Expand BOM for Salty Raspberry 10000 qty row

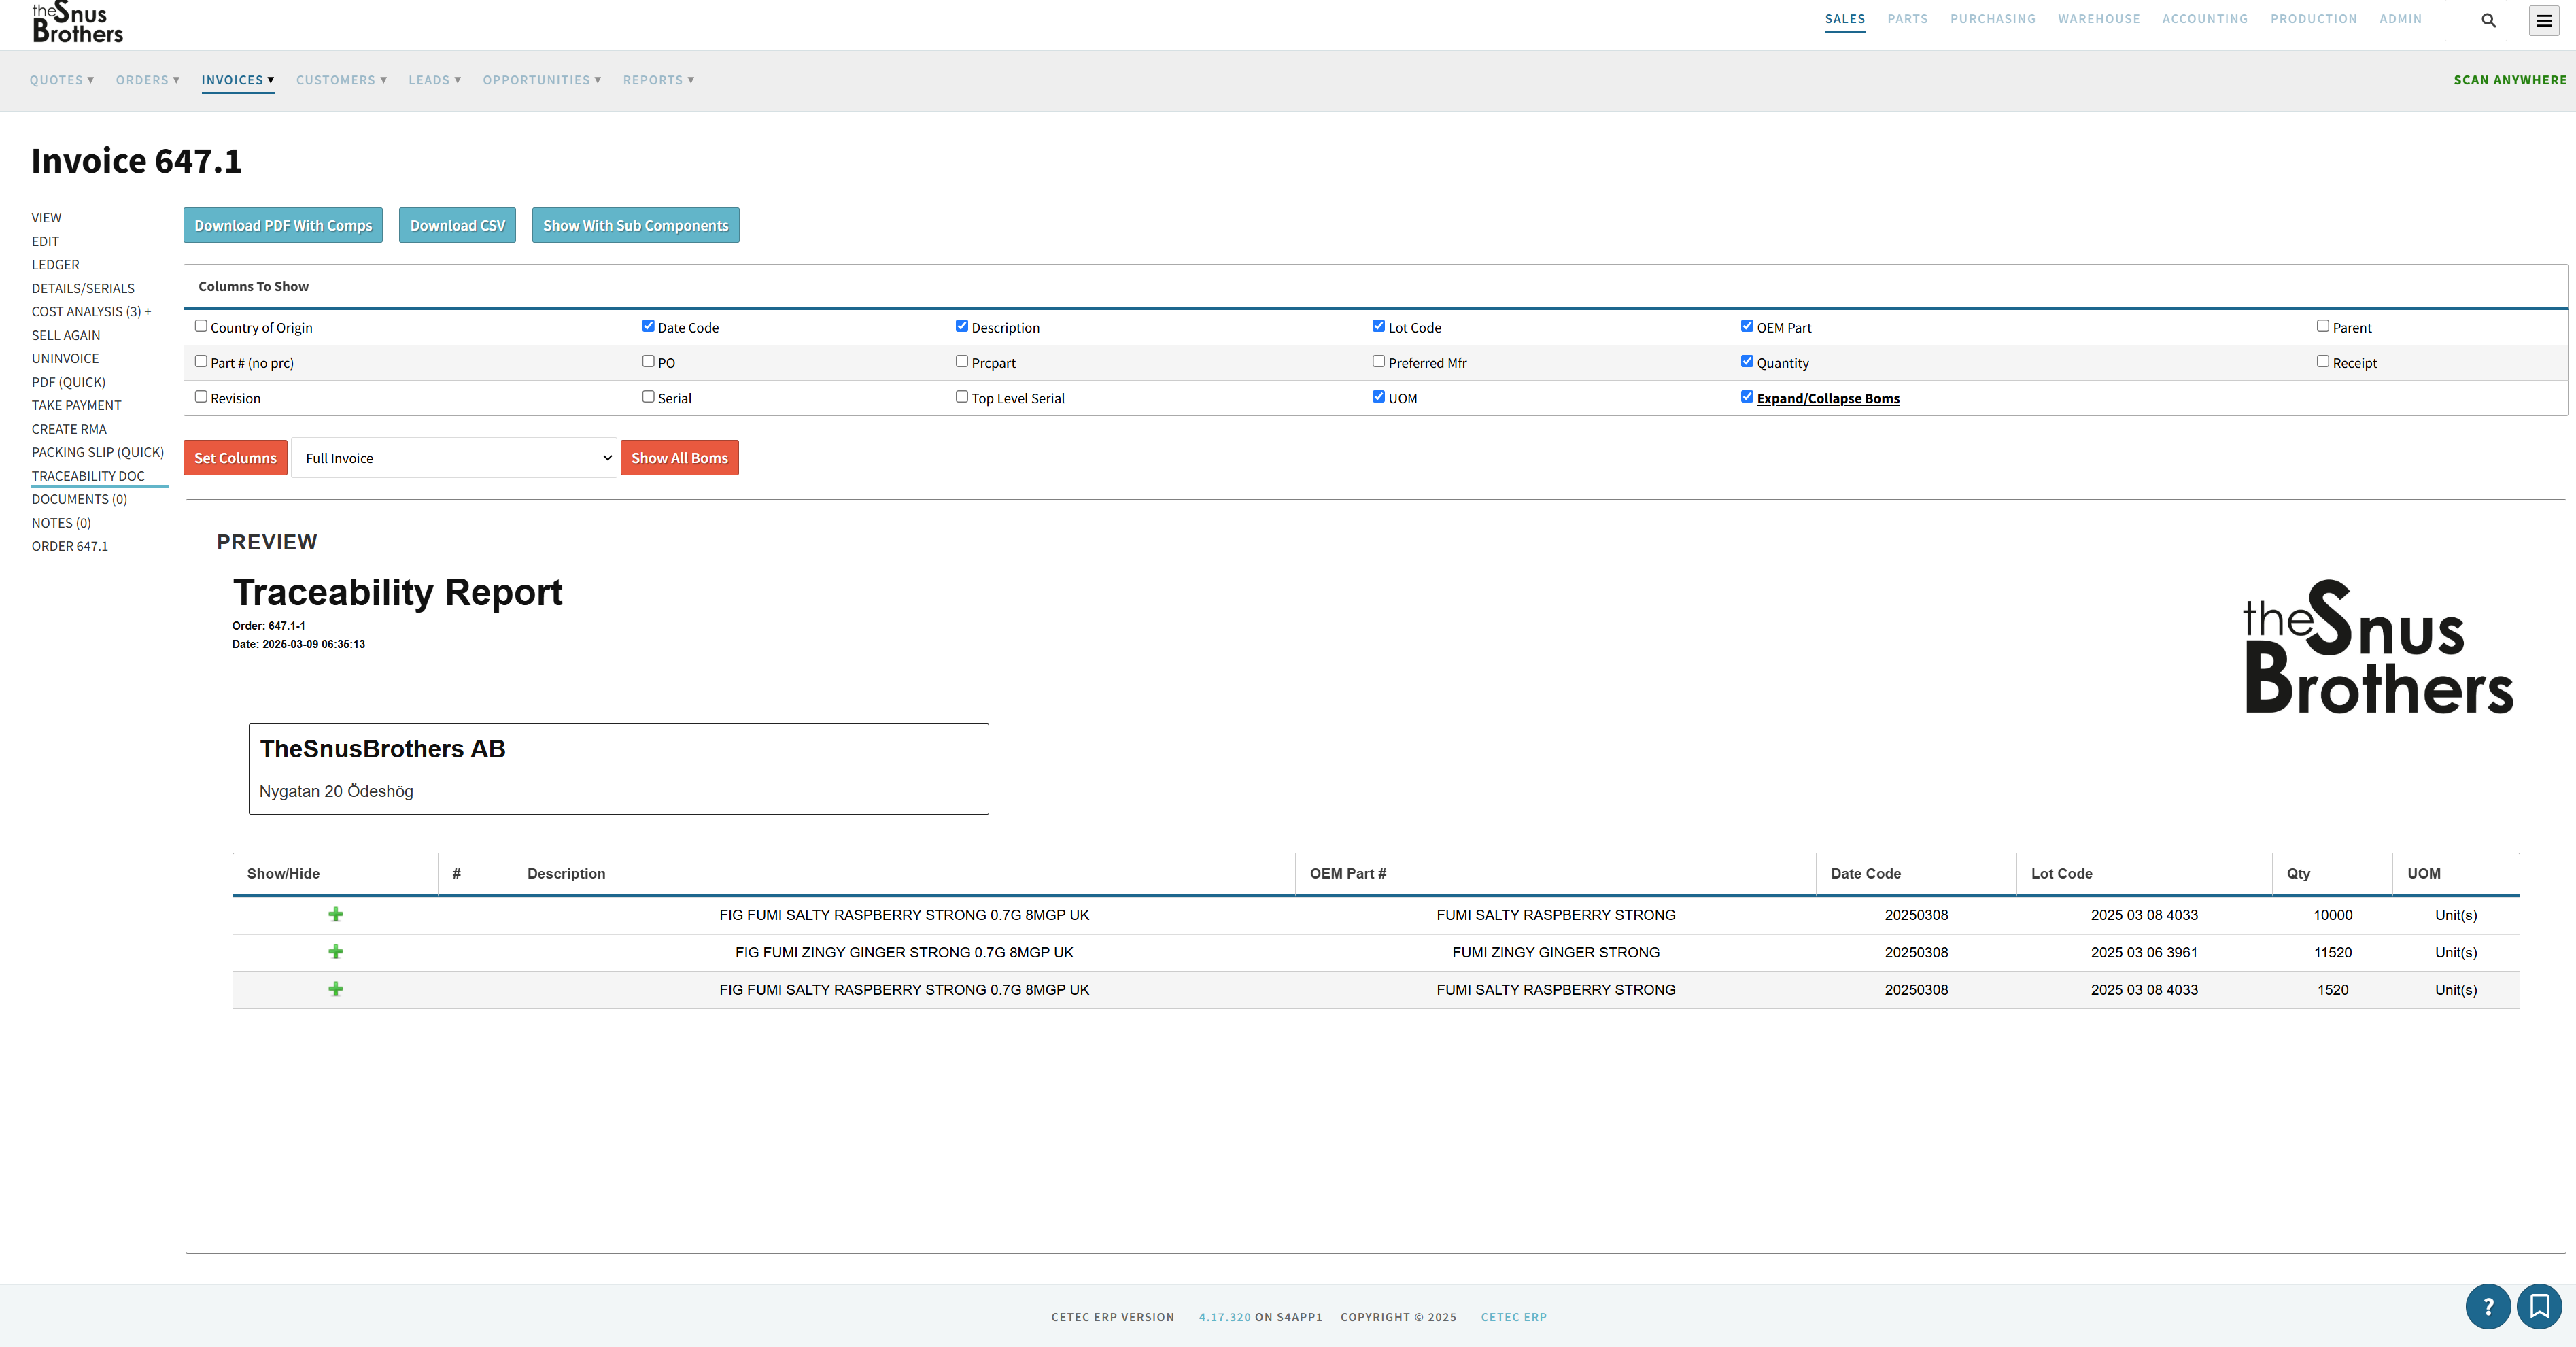point(336,914)
